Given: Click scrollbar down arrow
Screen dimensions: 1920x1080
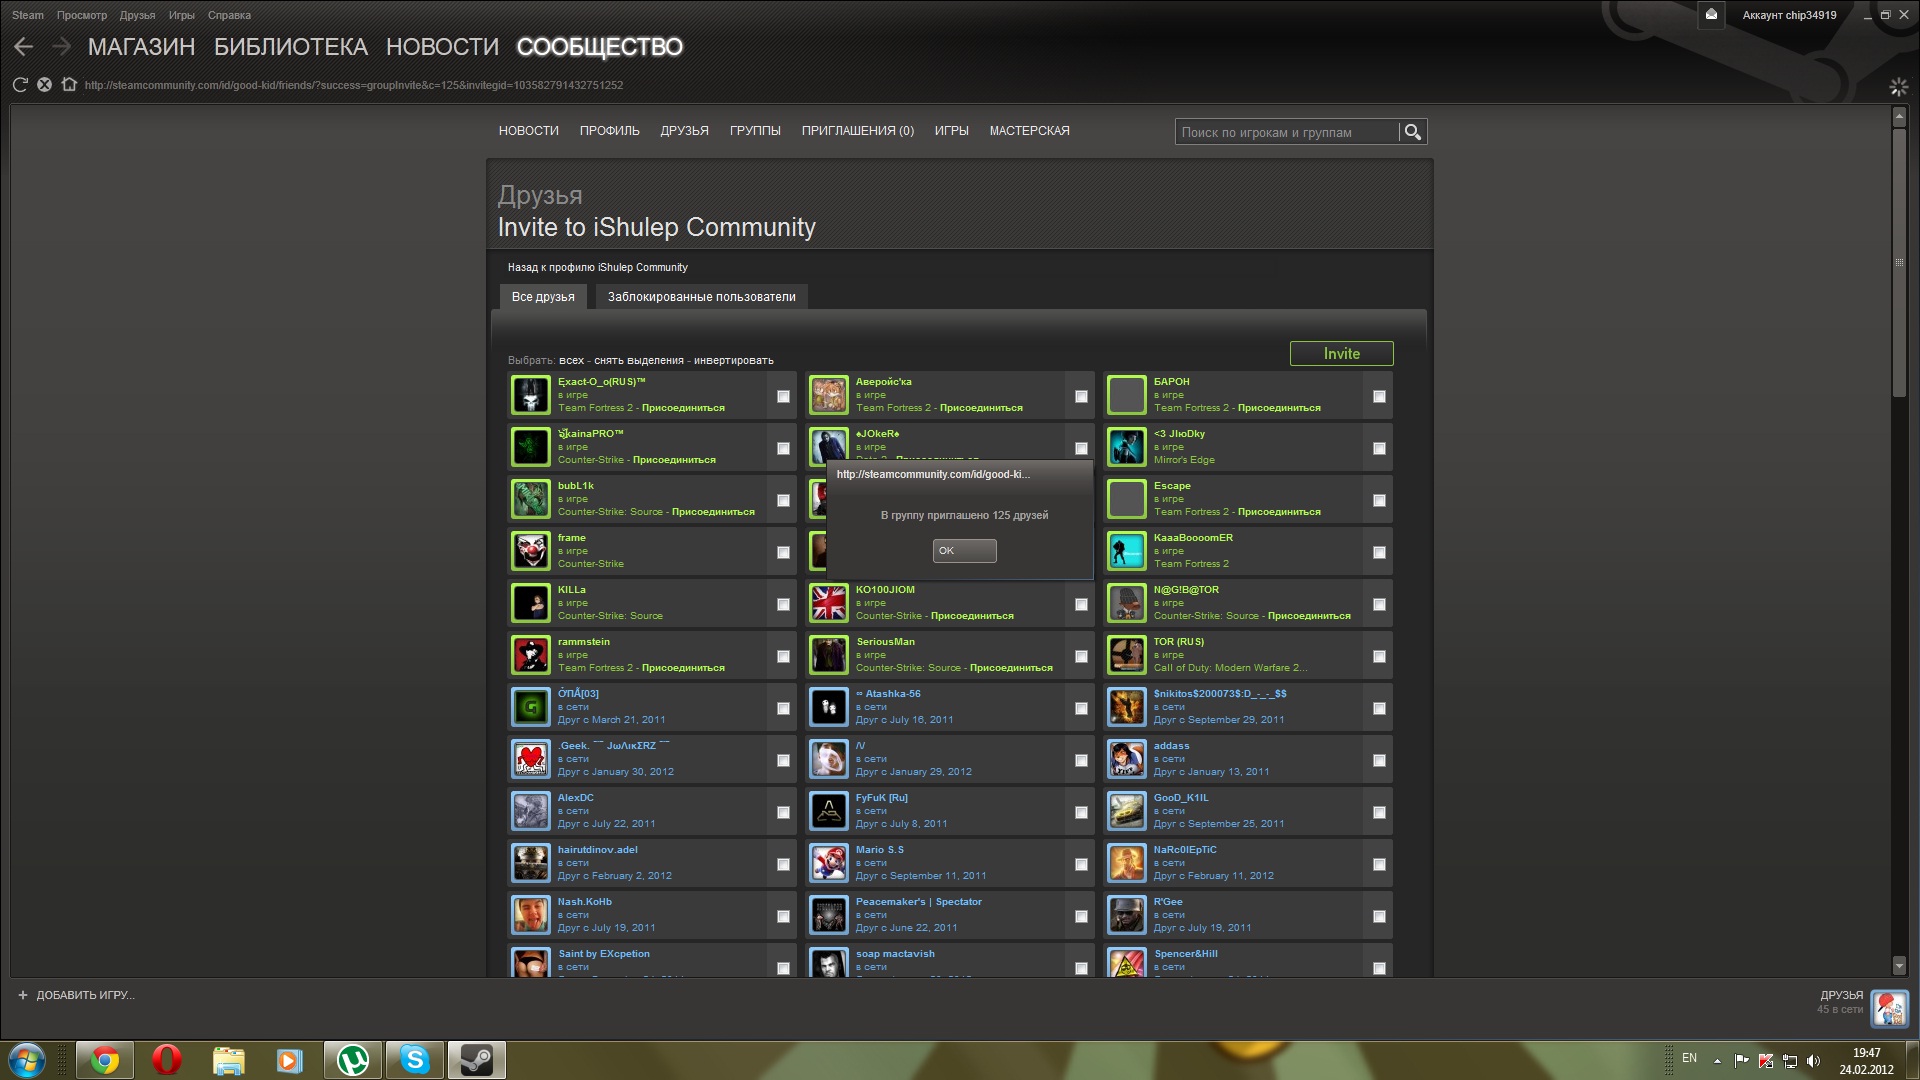Looking at the screenshot, I should pos(1899,965).
